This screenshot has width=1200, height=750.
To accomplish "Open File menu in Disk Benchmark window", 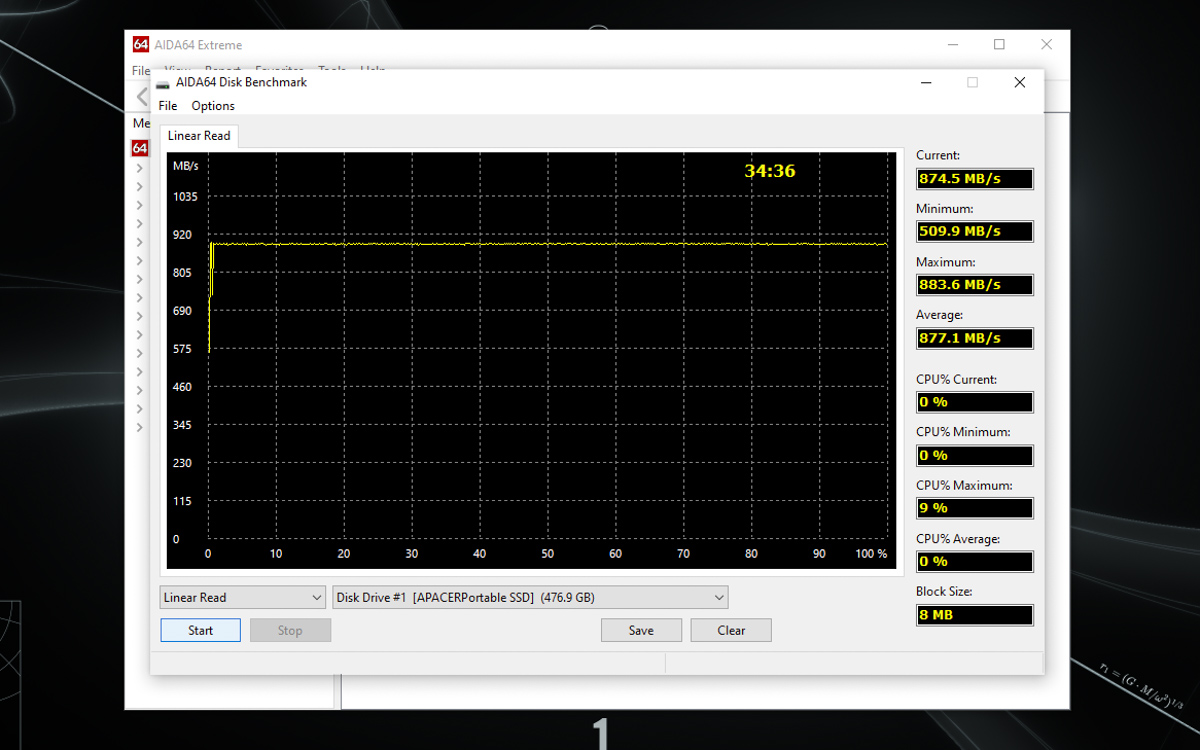I will pos(168,106).
